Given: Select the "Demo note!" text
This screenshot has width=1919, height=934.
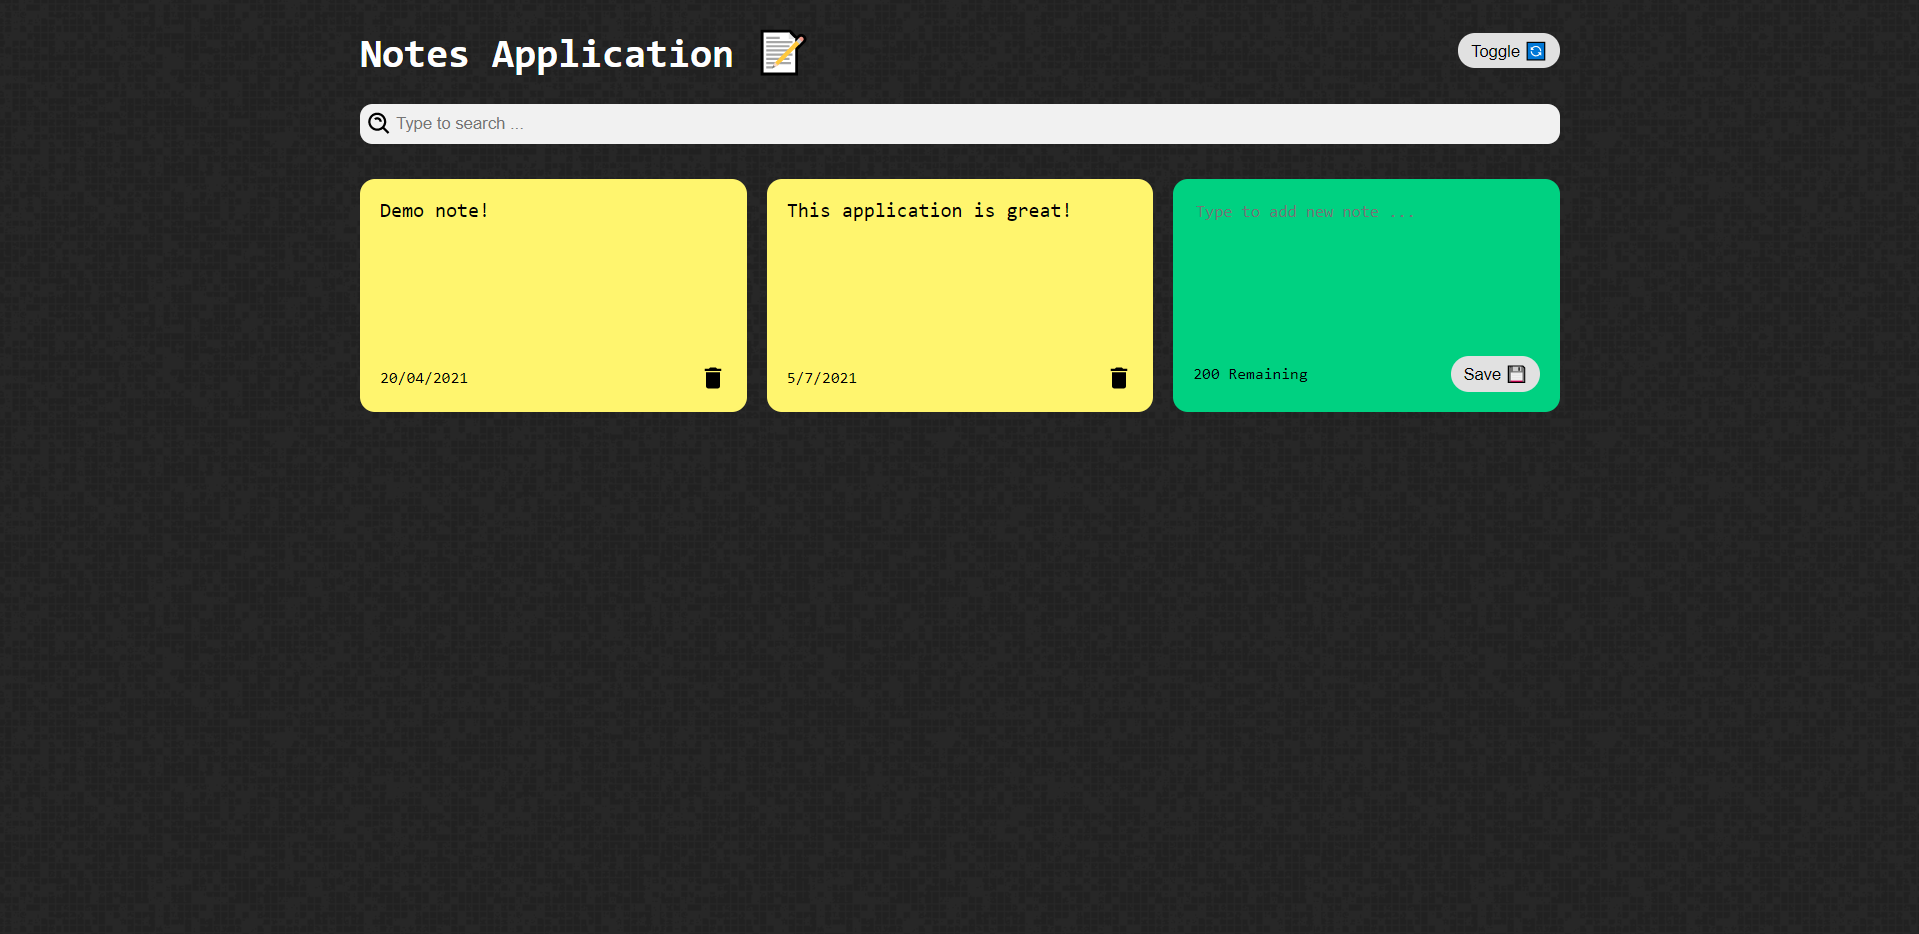Looking at the screenshot, I should (434, 211).
